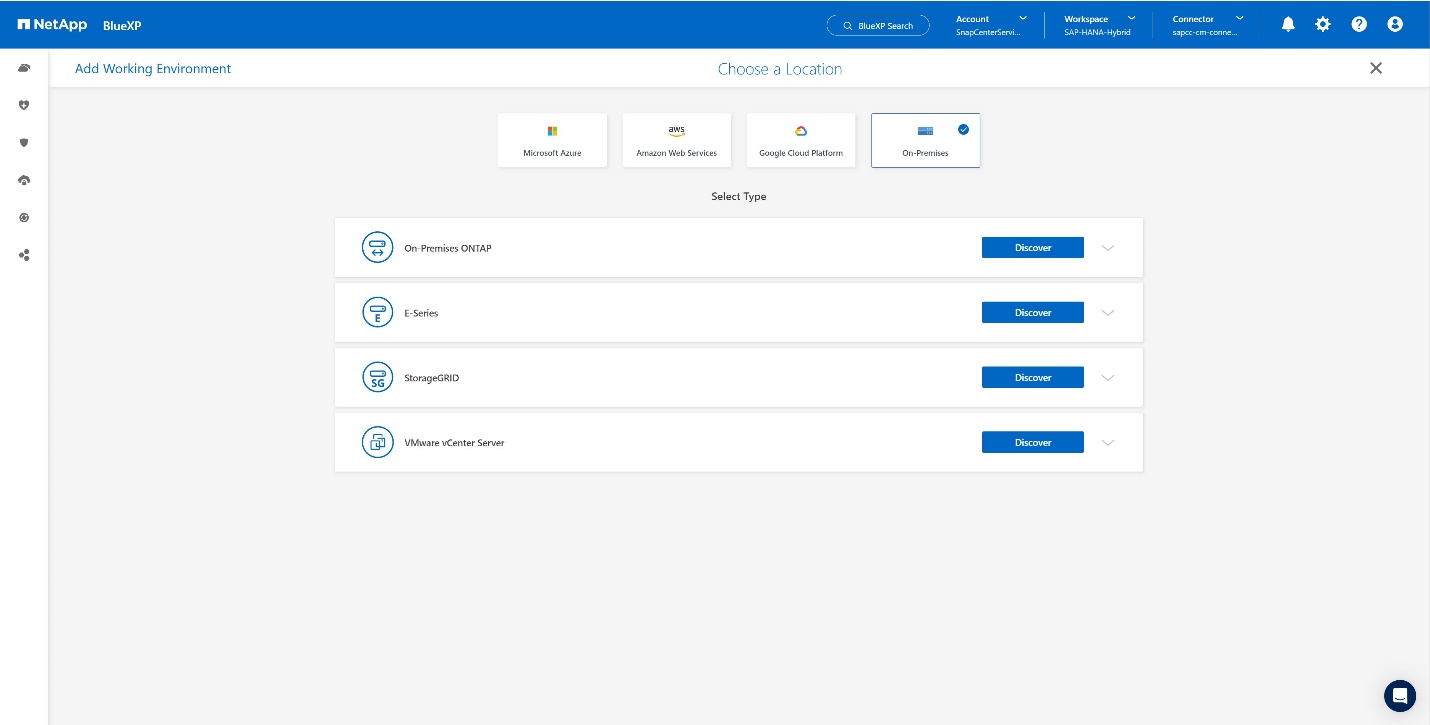The image size is (1430, 725).
Task: Select the Microsoft Azure location card
Action: [x=552, y=140]
